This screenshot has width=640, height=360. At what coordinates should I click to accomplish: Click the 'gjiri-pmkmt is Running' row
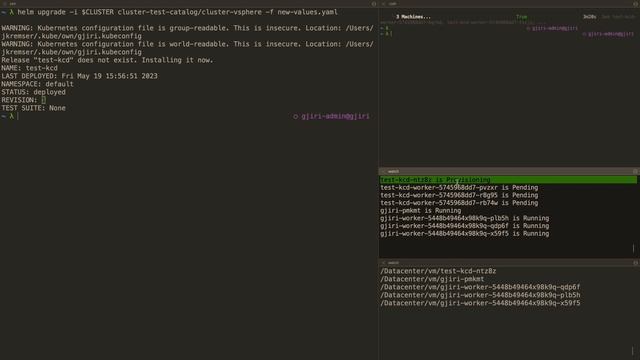click(420, 211)
